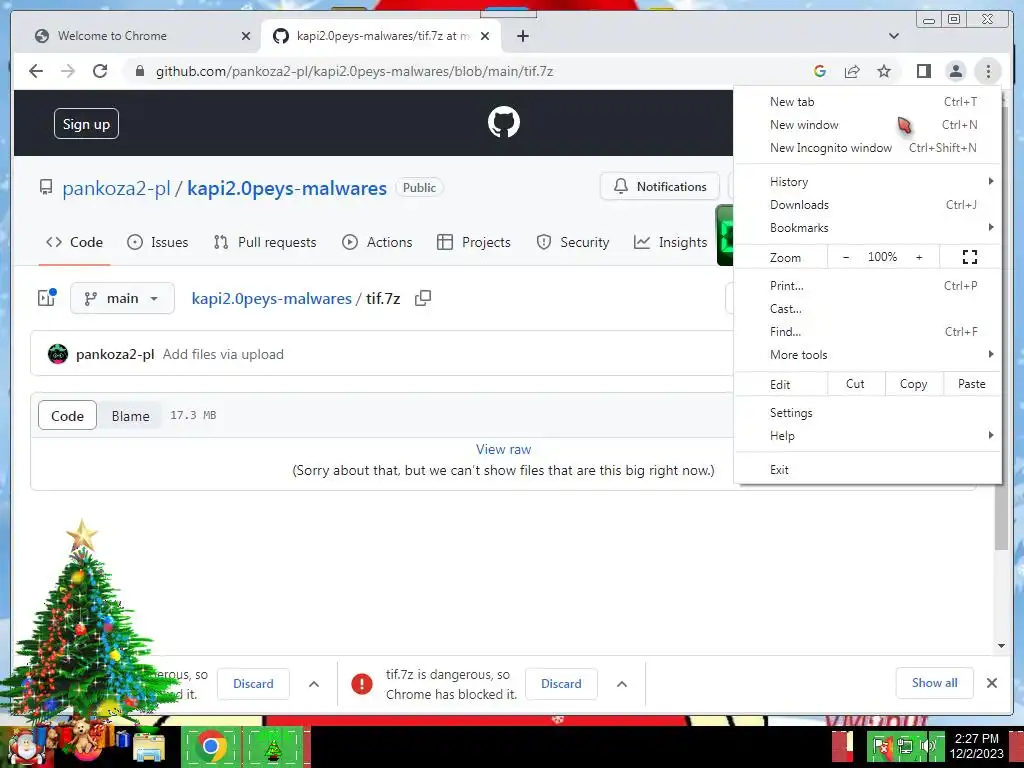This screenshot has height=768, width=1024.
Task: Click the volume tray icon
Action: [x=930, y=746]
